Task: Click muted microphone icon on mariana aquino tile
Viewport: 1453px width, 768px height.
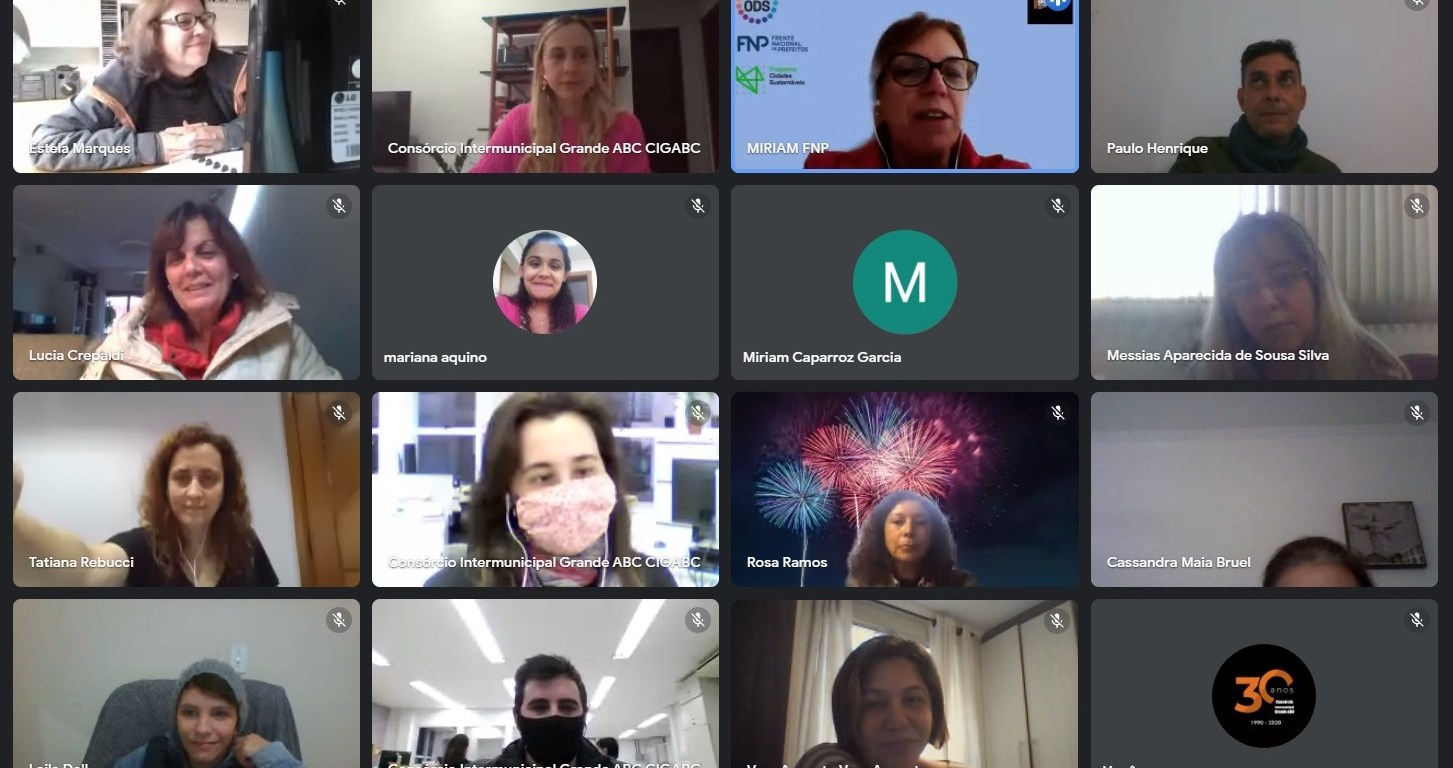Action: pyautogui.click(x=698, y=206)
